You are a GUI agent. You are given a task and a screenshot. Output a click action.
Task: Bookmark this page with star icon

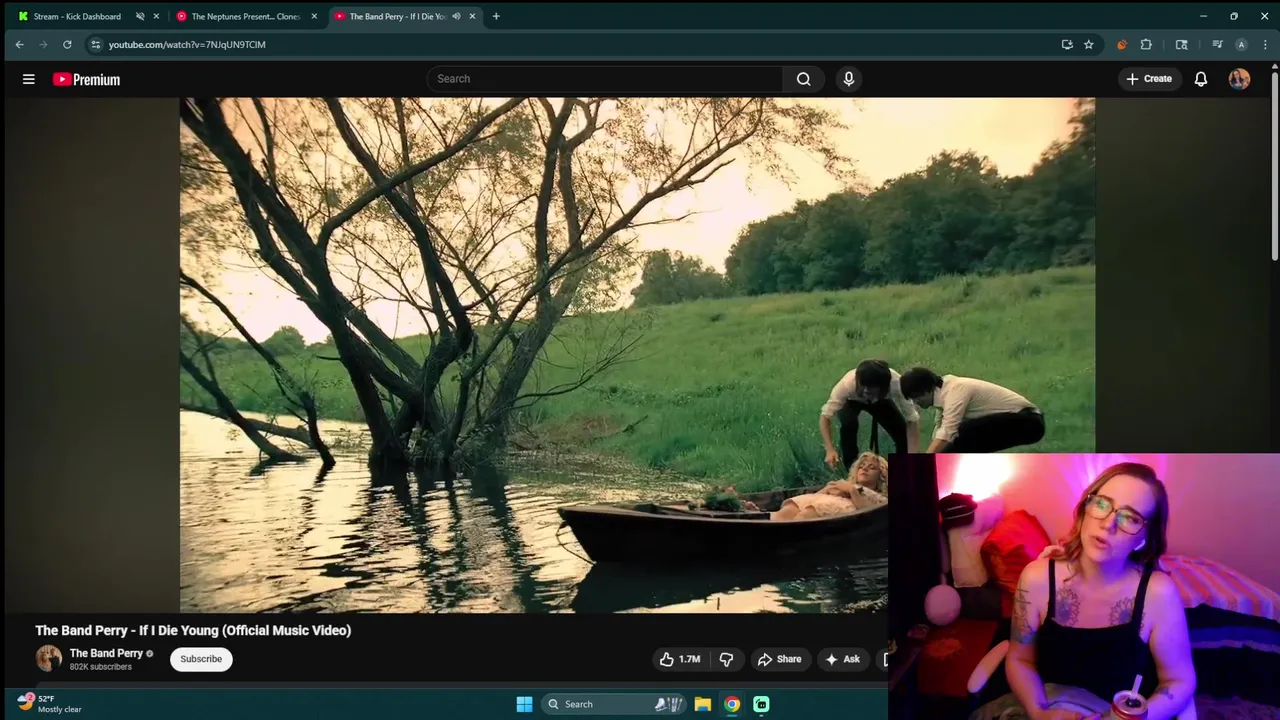coord(1089,44)
